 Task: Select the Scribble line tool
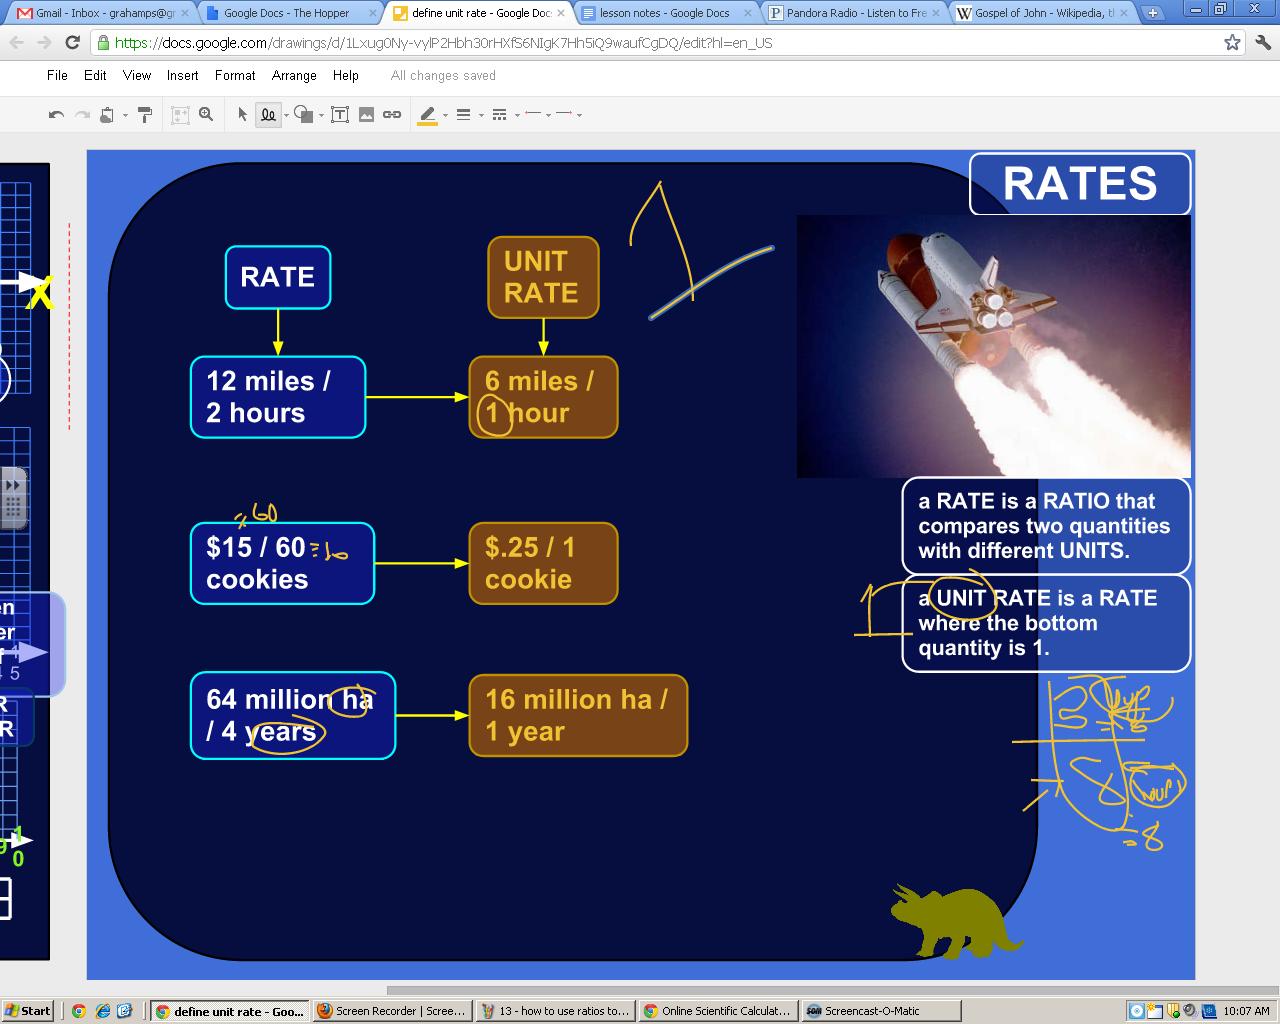coord(268,115)
